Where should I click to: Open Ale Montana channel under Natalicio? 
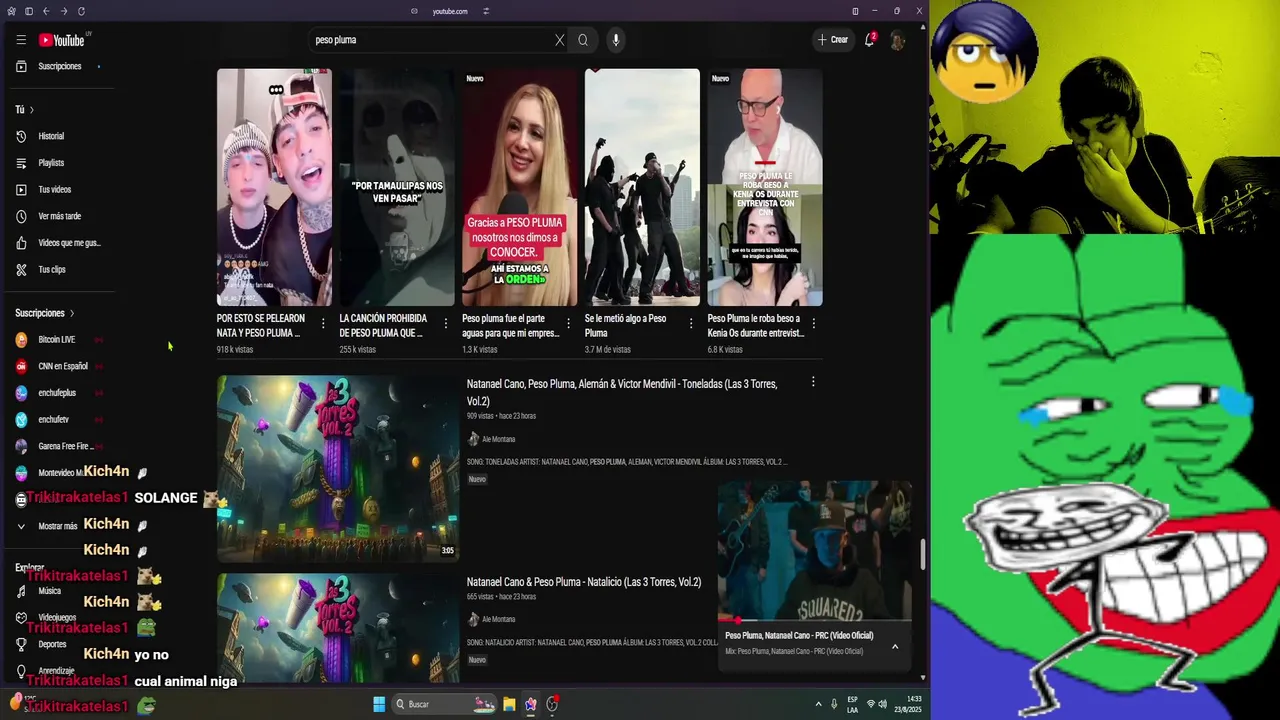click(499, 619)
